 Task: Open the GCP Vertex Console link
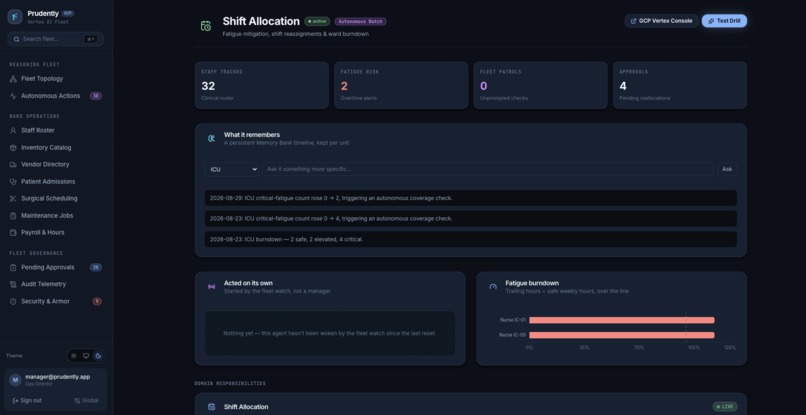click(662, 21)
